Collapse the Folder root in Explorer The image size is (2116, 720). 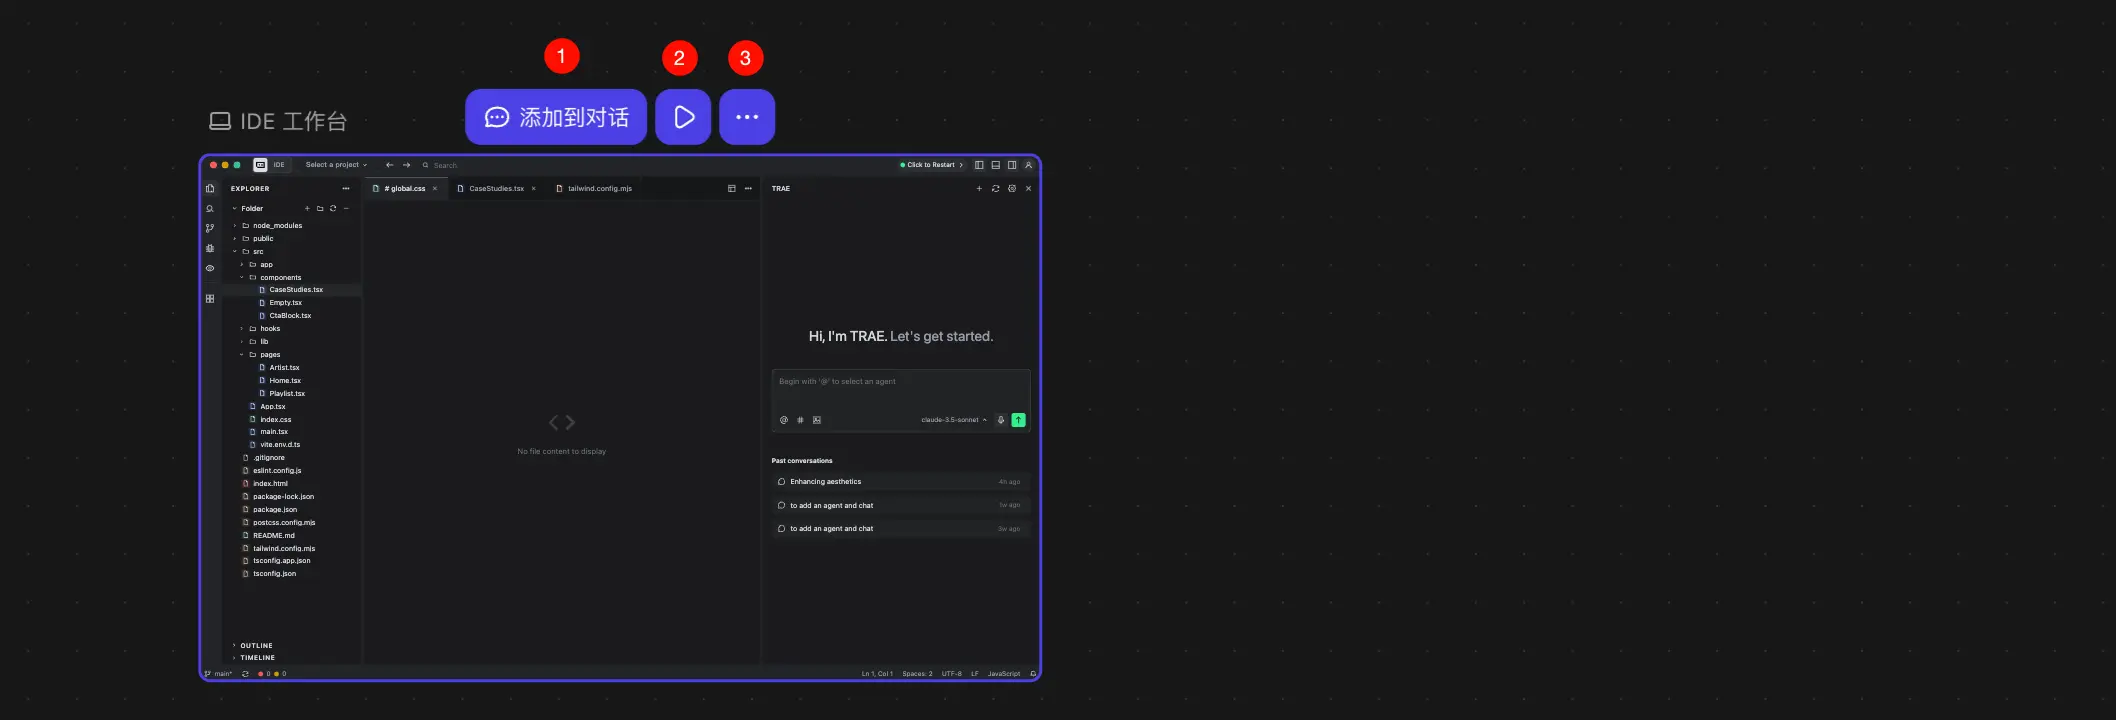234,209
